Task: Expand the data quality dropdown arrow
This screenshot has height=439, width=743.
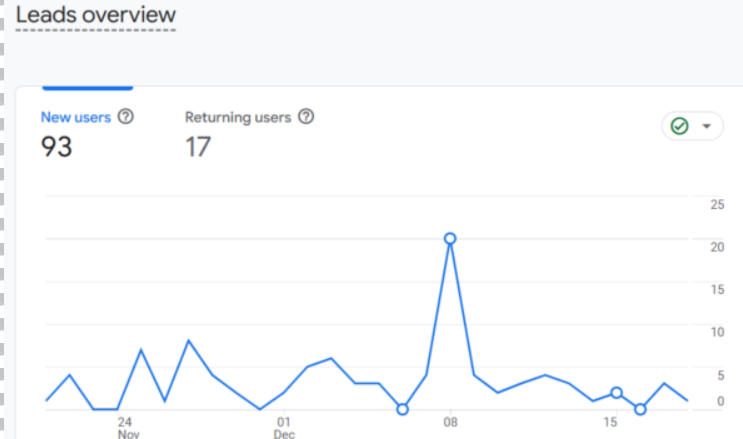Action: (707, 126)
